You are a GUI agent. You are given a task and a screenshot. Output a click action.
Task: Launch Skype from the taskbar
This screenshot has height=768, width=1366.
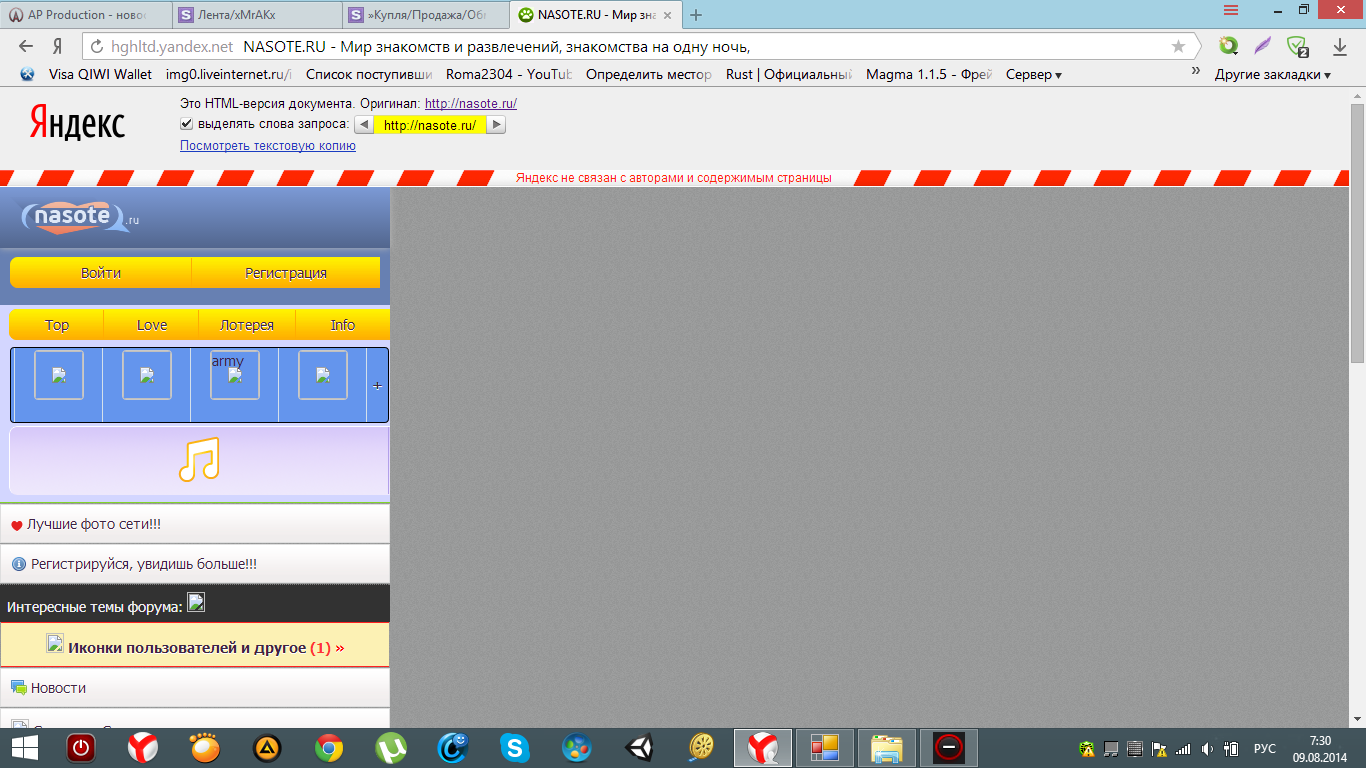click(515, 747)
